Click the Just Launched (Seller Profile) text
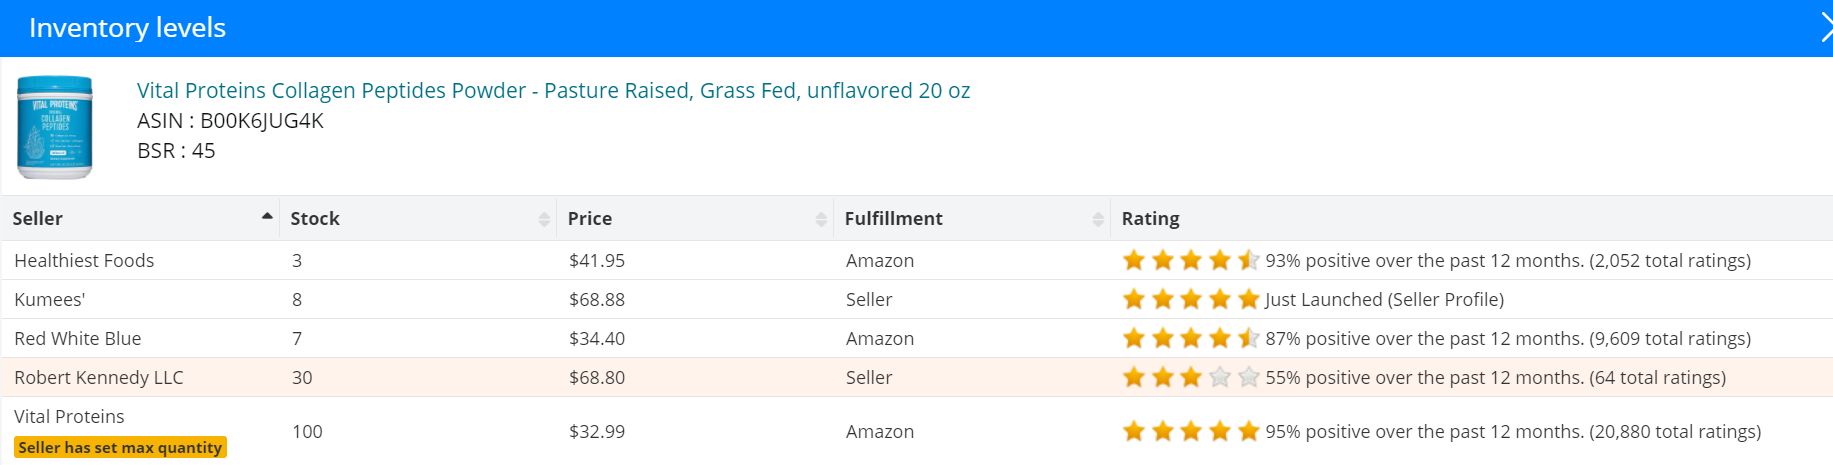This screenshot has height=465, width=1833. tap(1384, 299)
